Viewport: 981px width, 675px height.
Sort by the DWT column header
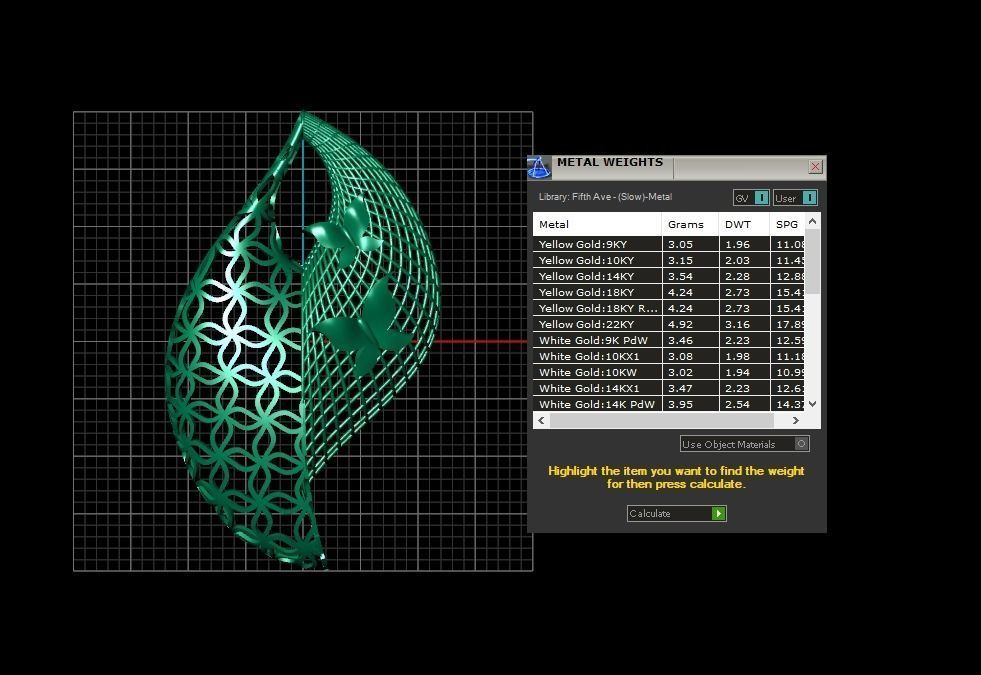pyautogui.click(x=744, y=224)
